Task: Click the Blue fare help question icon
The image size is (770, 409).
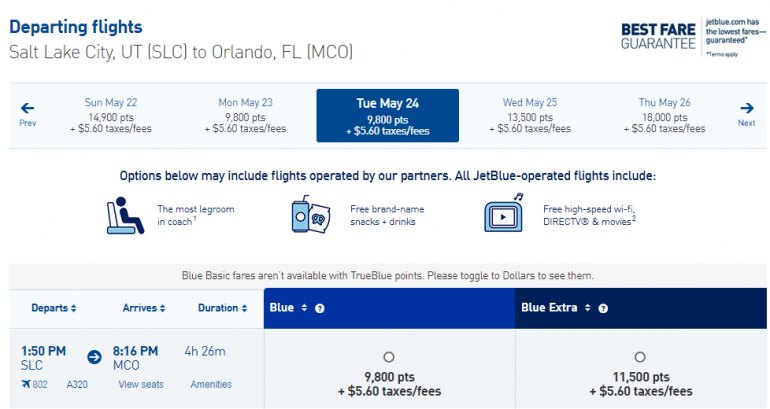Action: (319, 308)
